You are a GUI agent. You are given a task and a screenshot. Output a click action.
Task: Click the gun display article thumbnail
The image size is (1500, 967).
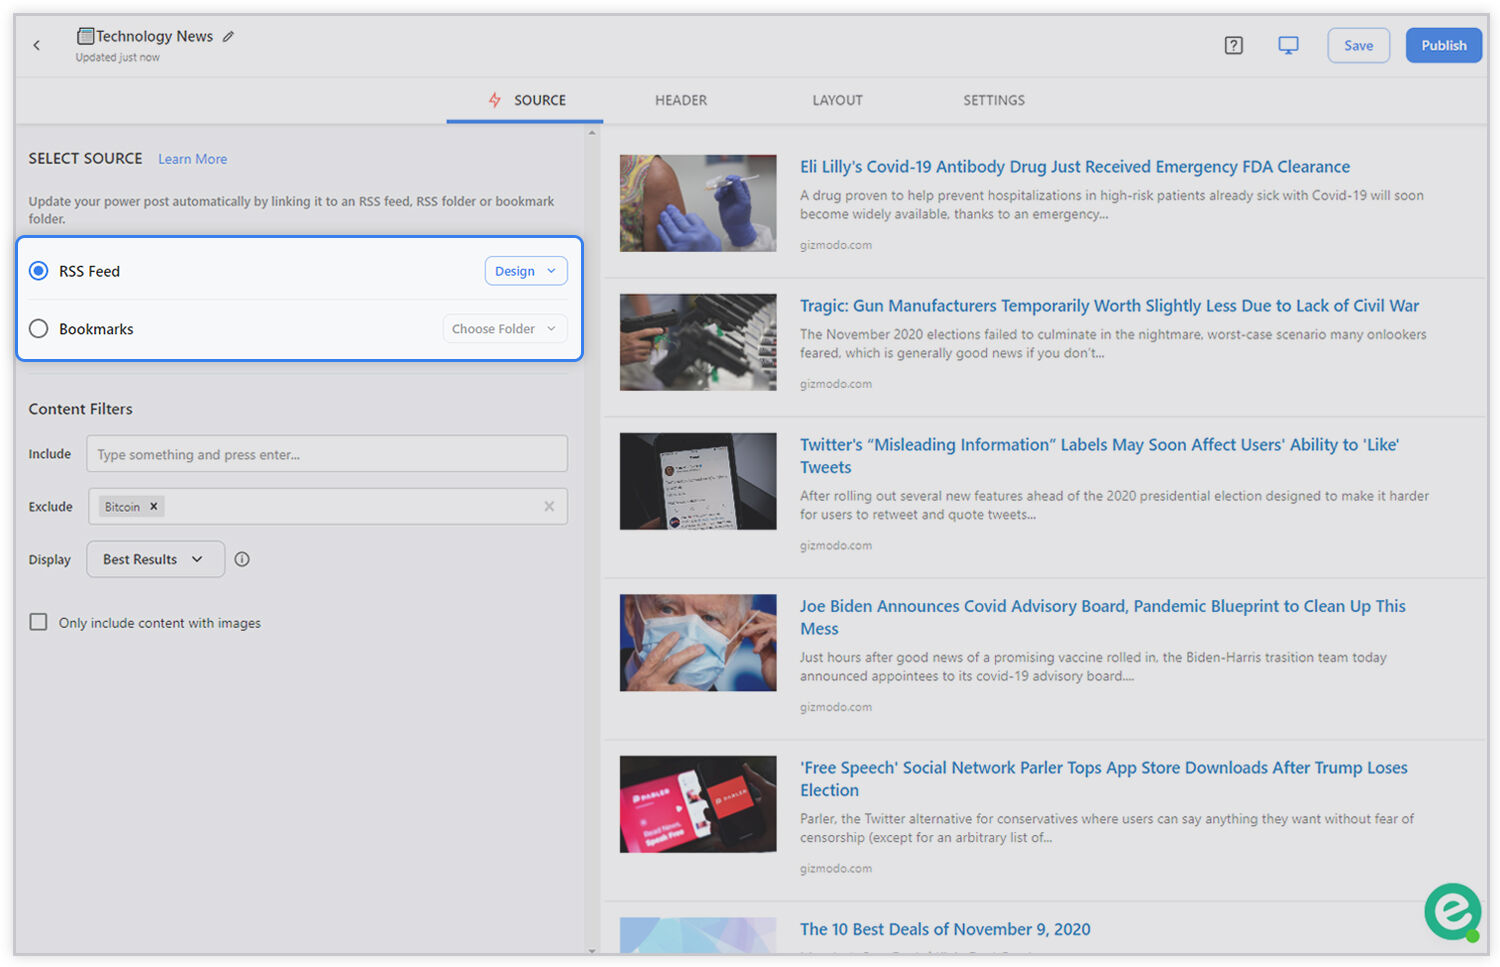coord(698,342)
